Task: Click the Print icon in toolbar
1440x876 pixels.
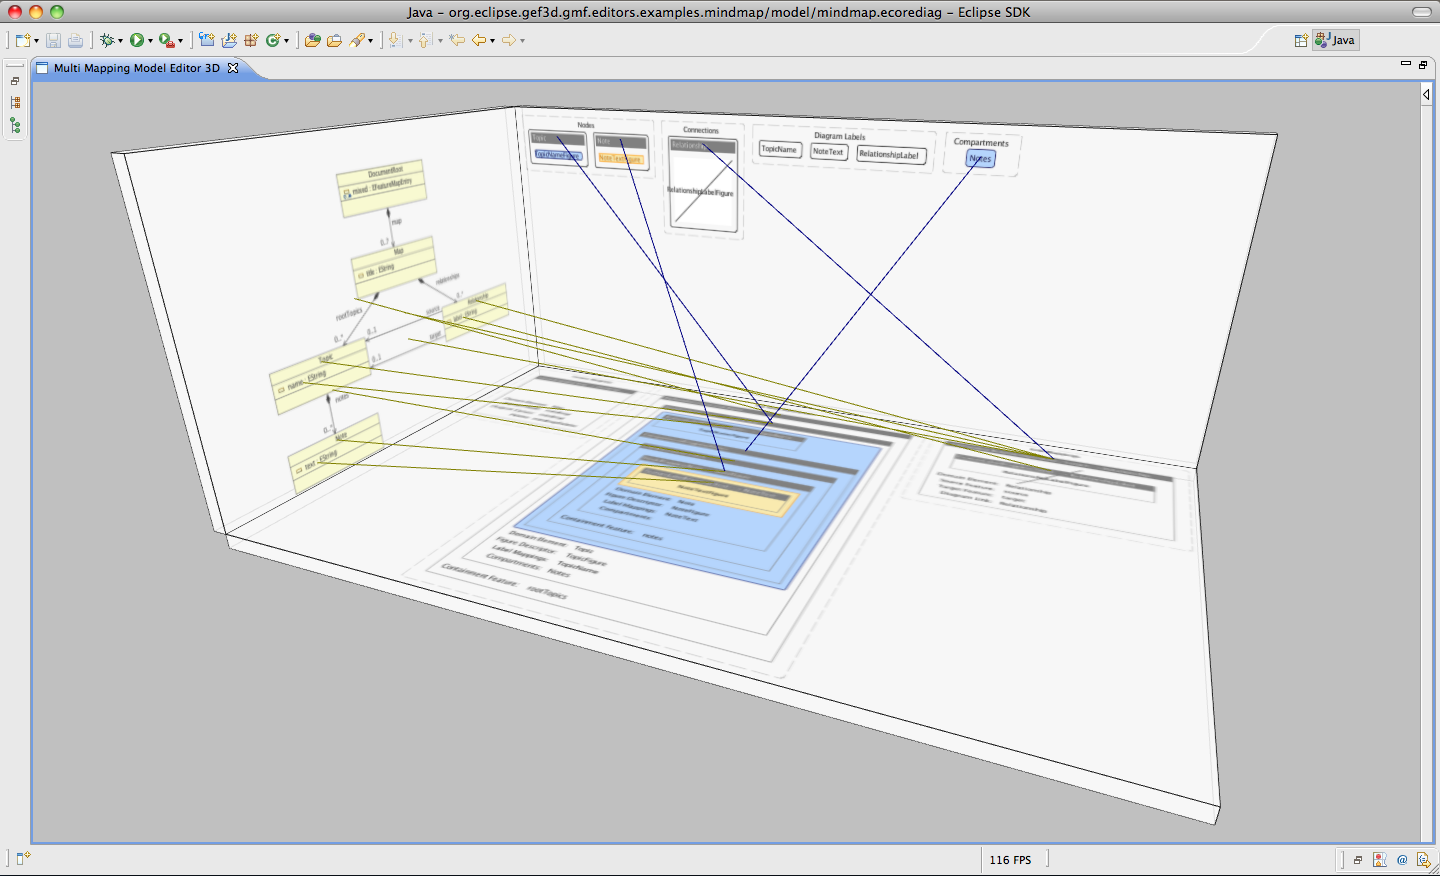Action: pyautogui.click(x=75, y=40)
